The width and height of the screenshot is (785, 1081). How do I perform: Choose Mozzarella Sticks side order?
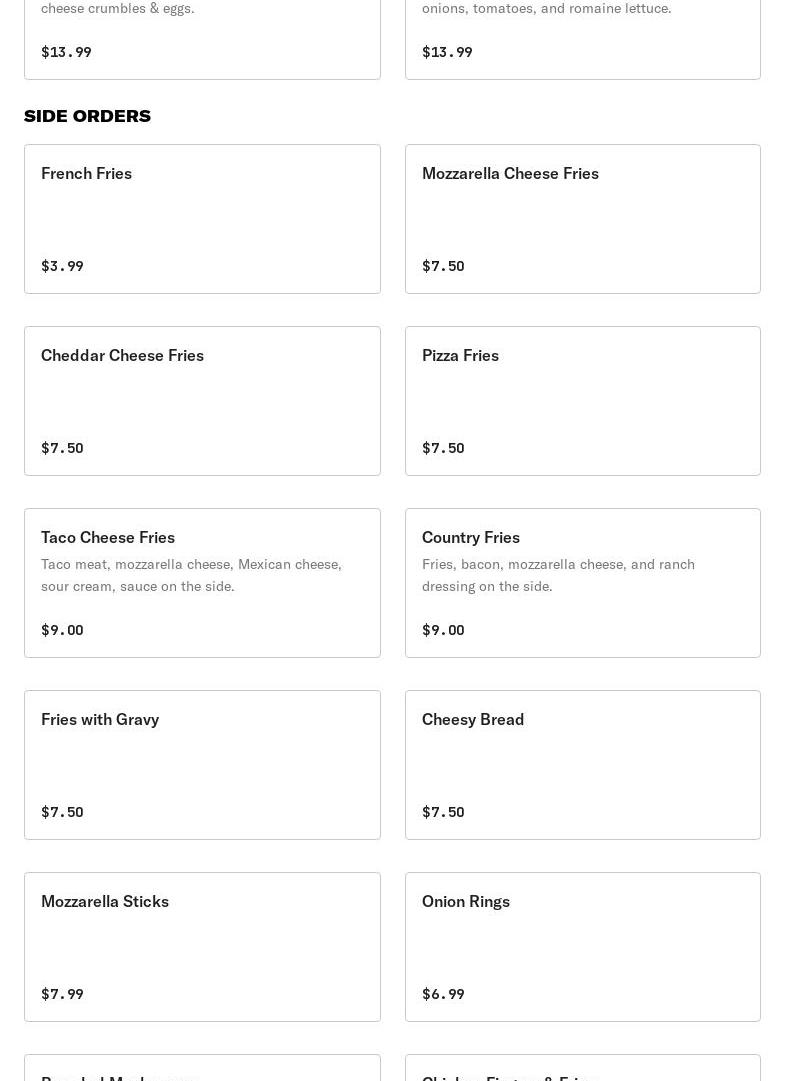(202, 947)
